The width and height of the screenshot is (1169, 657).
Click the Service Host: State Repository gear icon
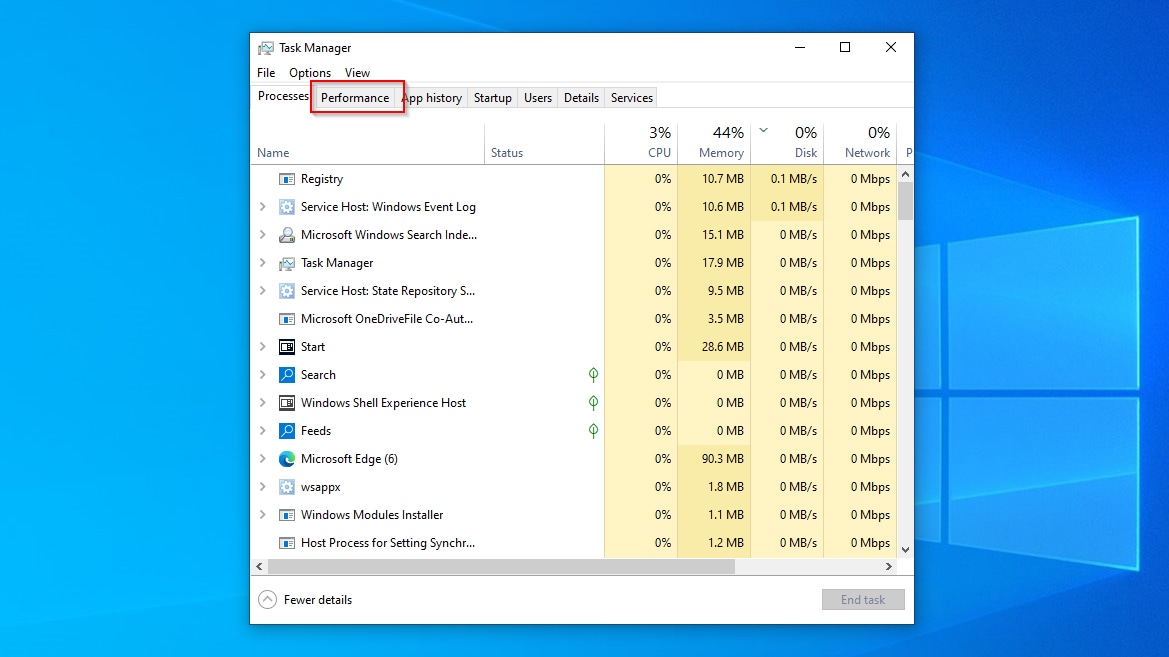coord(286,291)
